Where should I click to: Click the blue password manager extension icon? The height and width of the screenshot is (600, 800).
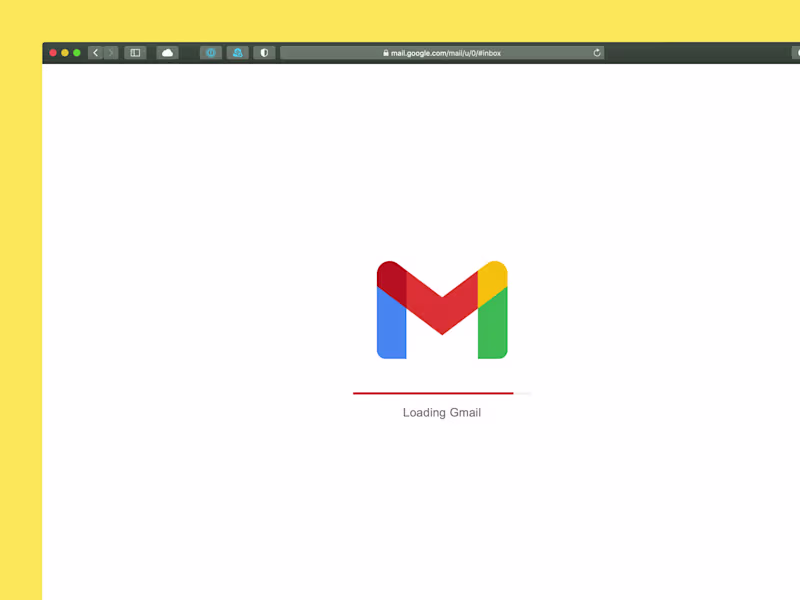(x=211, y=53)
